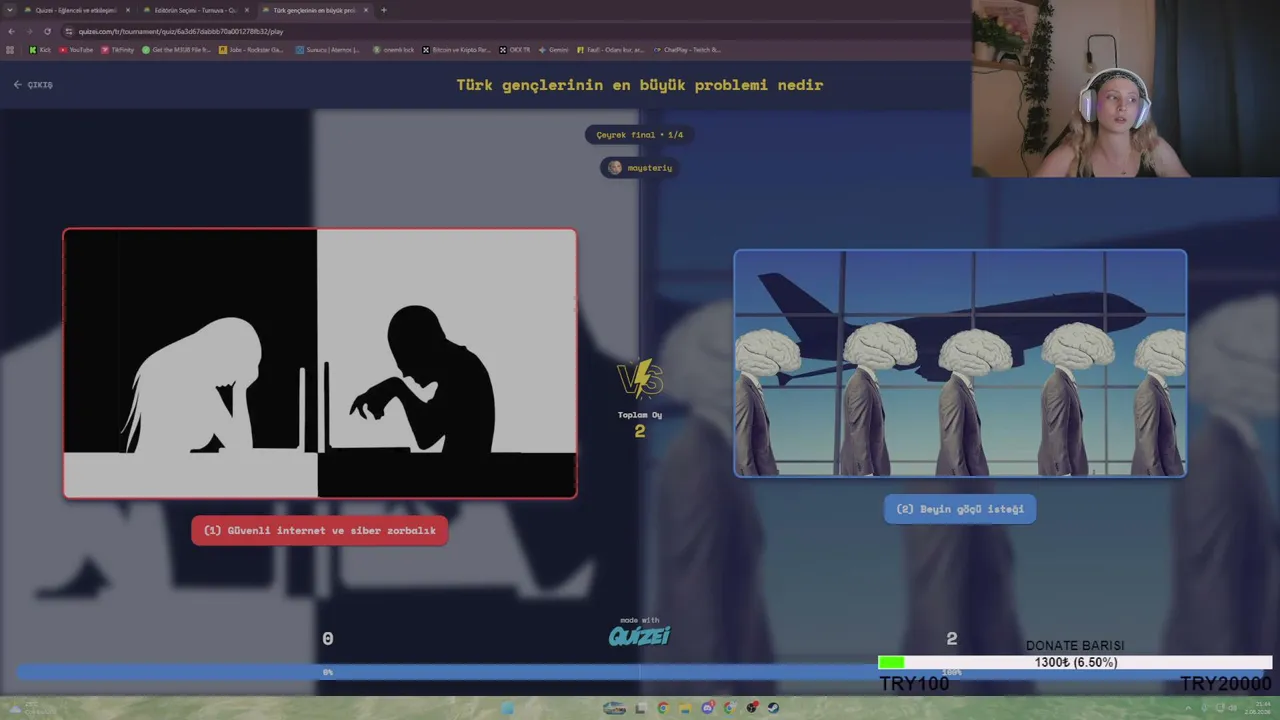Click the VS lightning emblem

click(x=640, y=379)
